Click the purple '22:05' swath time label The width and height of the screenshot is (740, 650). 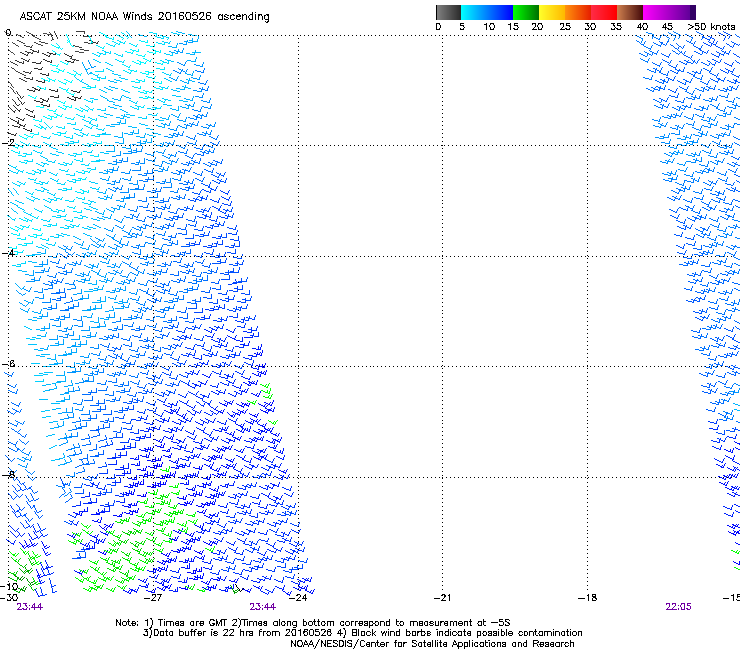[678, 607]
